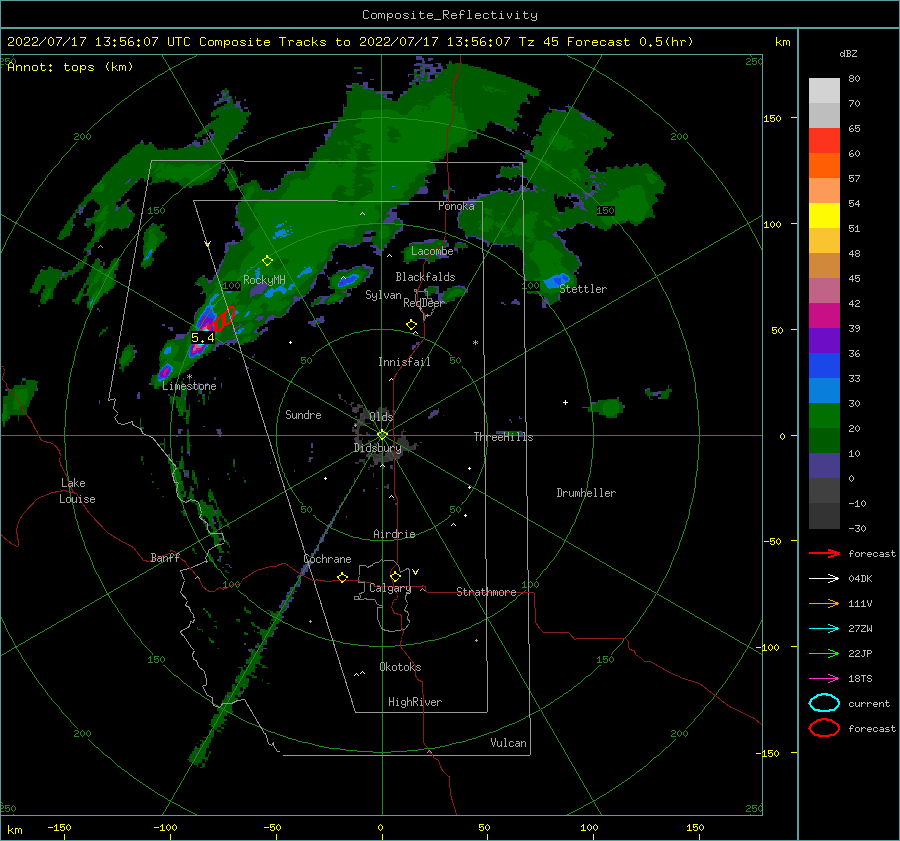Click the Vulcan label
Image resolution: width=900 pixels, height=841 pixels.
tap(509, 743)
